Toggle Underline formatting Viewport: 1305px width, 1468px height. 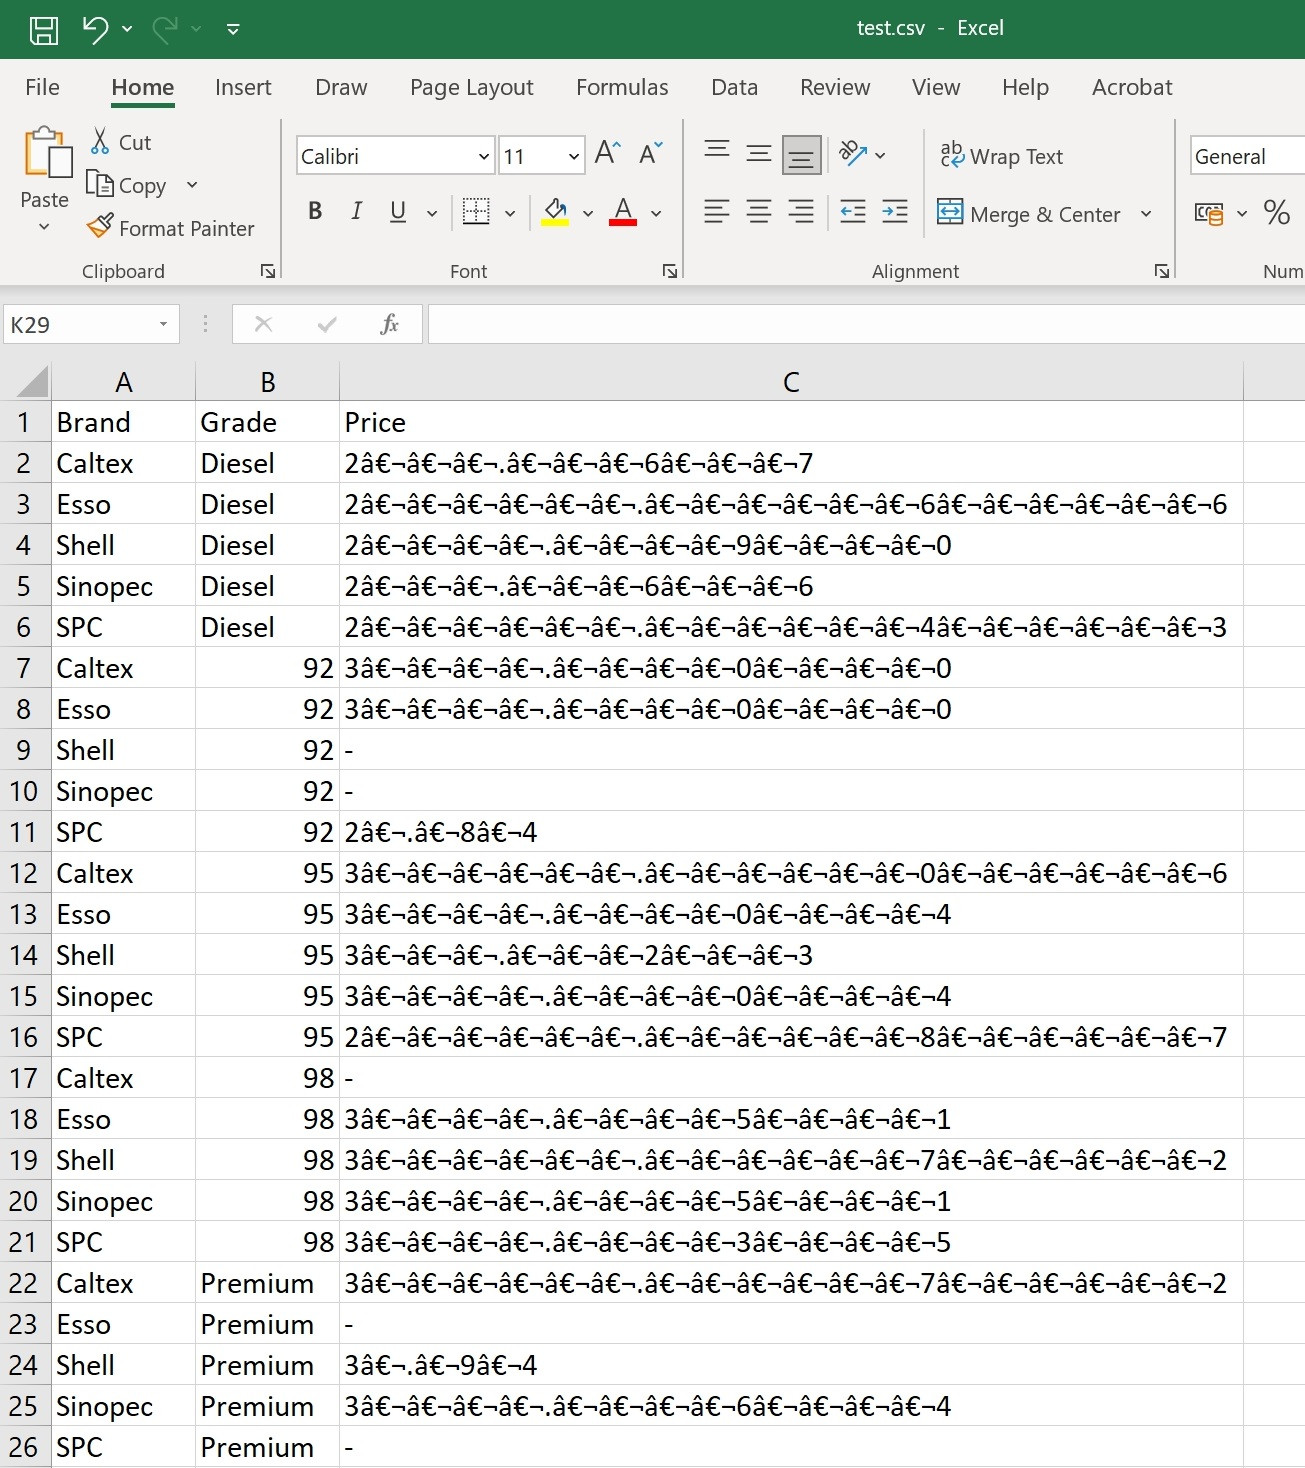click(398, 211)
